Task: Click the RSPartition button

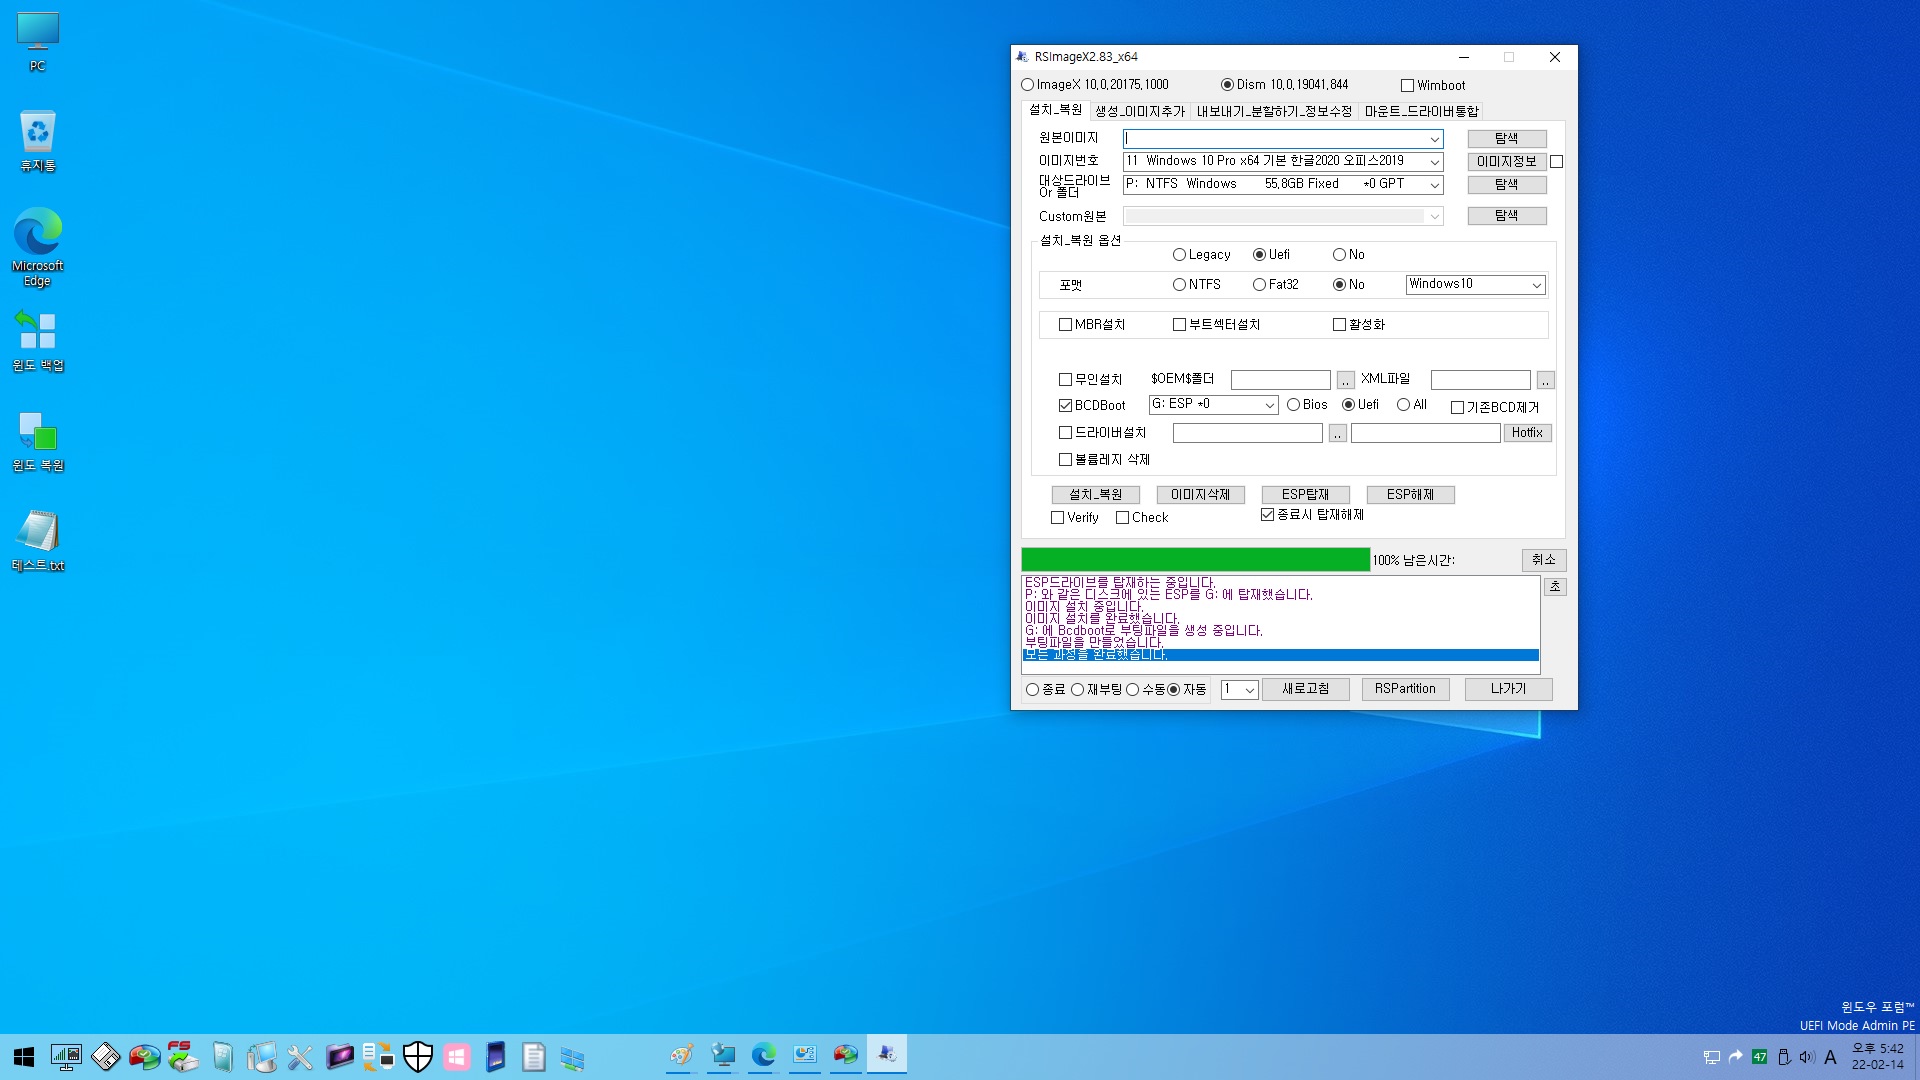Action: (x=1405, y=689)
